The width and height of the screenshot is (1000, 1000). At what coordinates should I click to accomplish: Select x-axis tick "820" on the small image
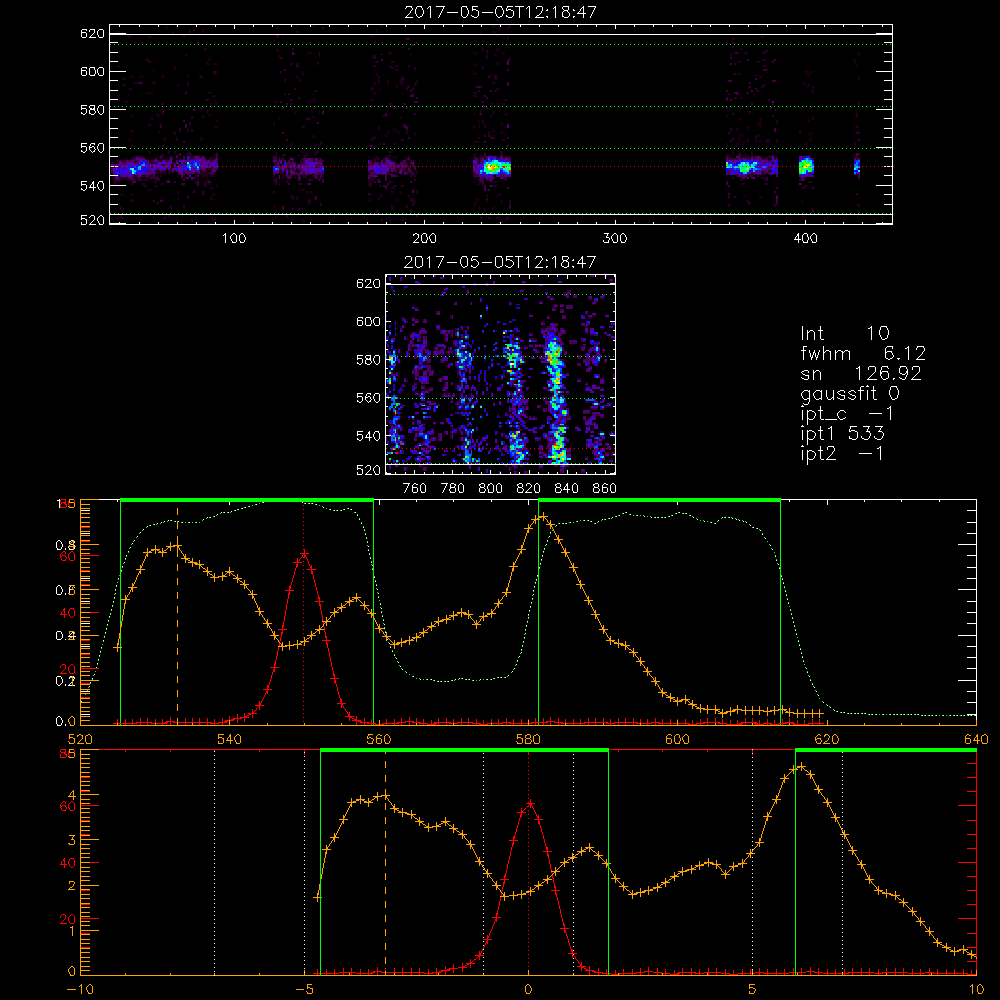coord(529,489)
